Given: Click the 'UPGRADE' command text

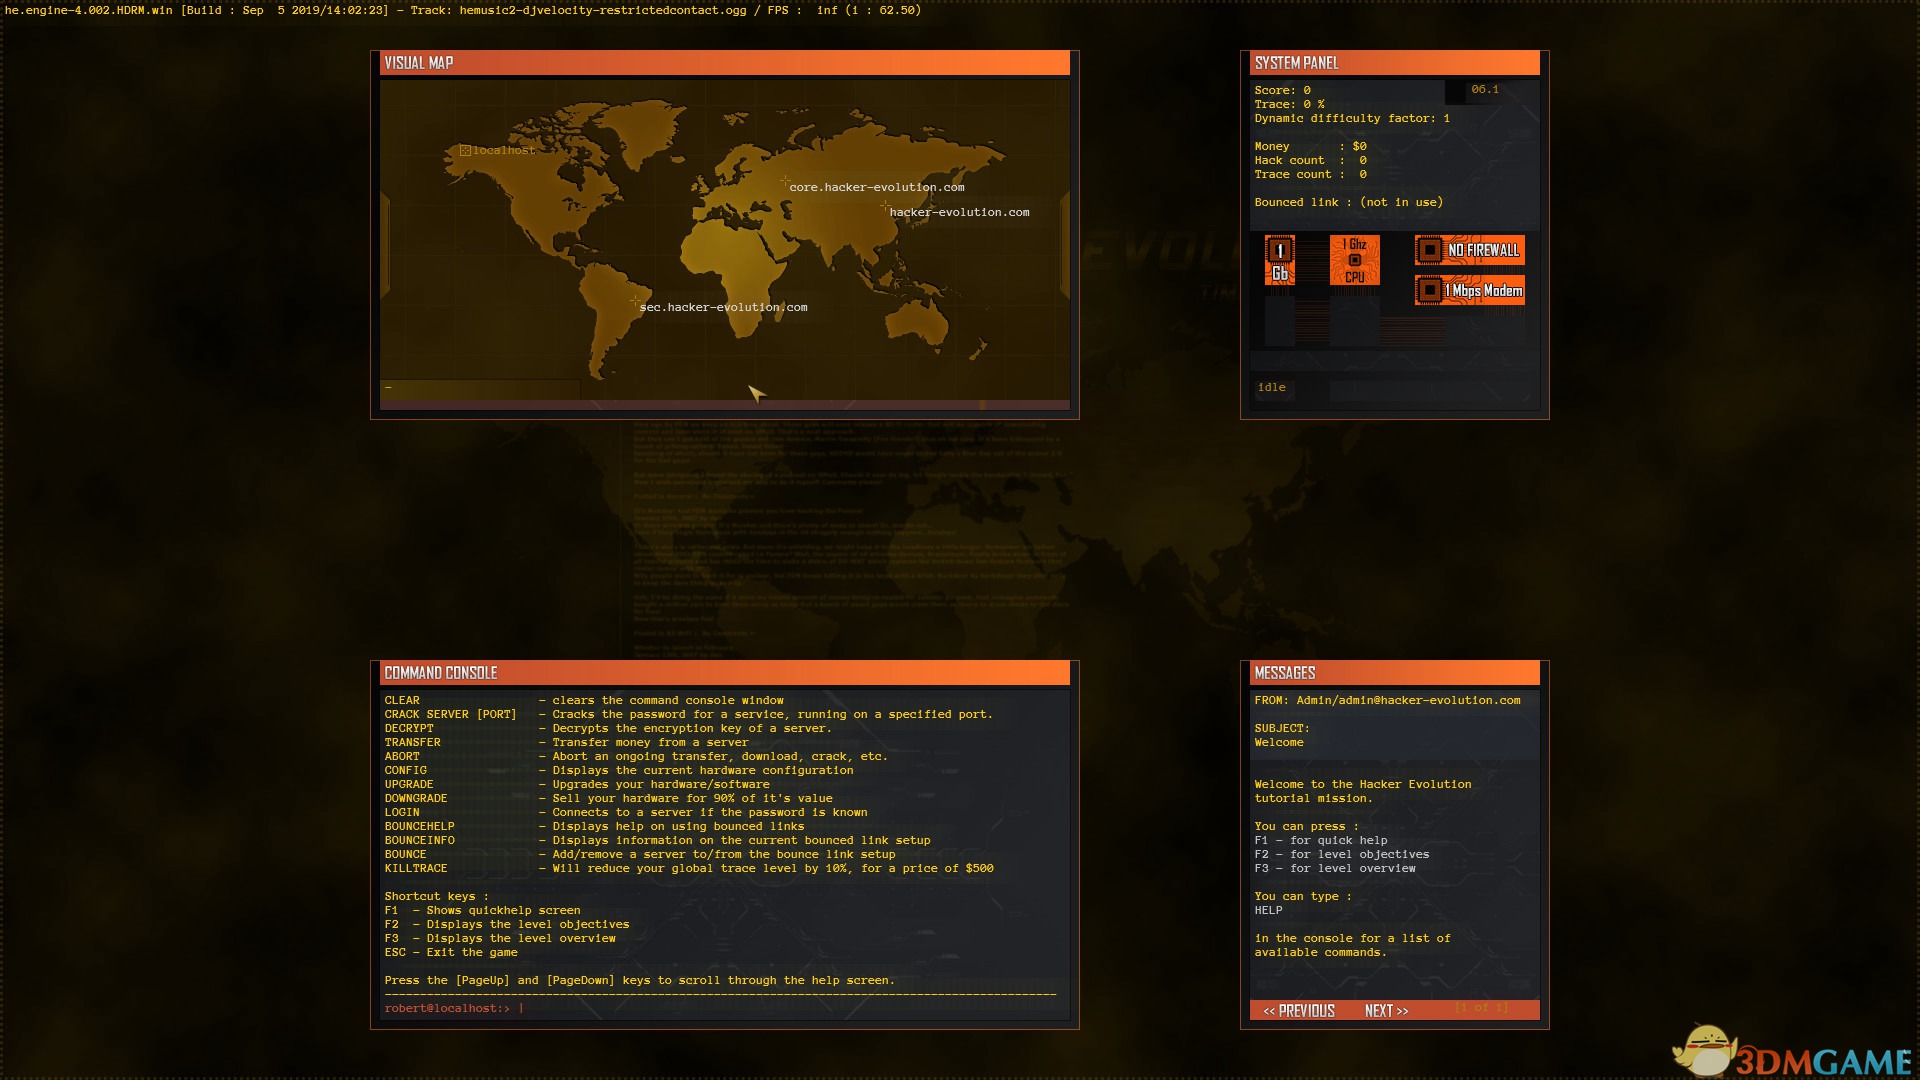Looking at the screenshot, I should (x=409, y=785).
